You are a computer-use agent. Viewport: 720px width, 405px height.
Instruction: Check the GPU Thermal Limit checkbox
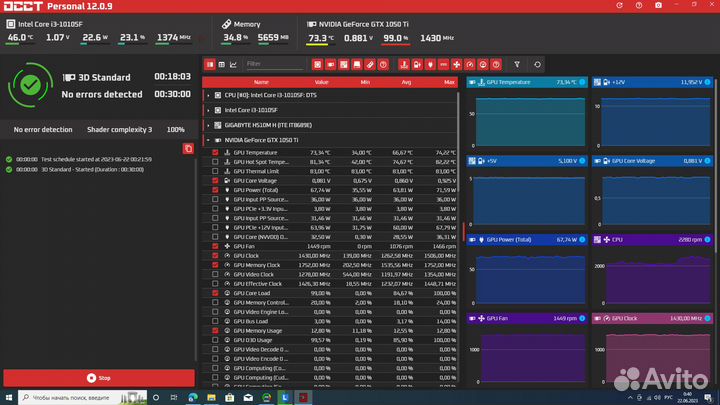pyautogui.click(x=215, y=171)
